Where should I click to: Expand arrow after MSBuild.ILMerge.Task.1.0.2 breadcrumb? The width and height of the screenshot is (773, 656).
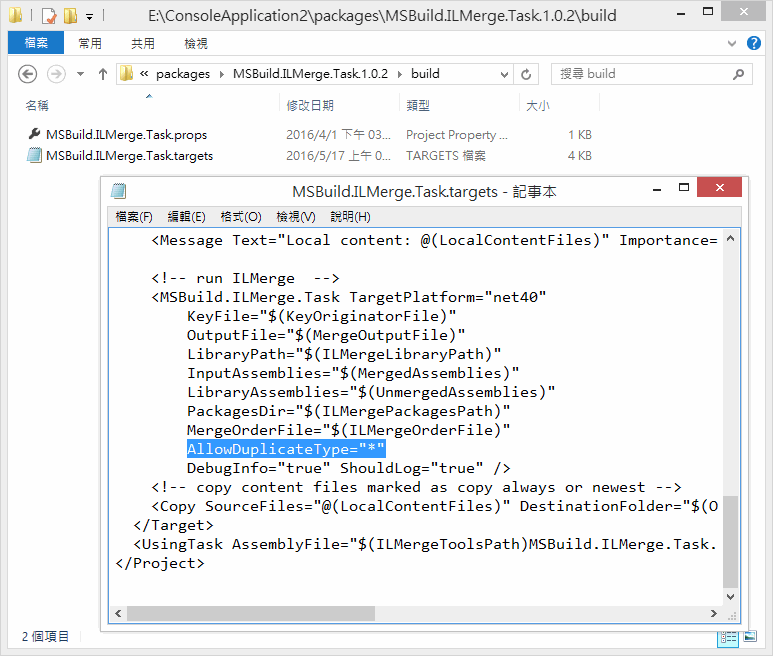click(400, 74)
